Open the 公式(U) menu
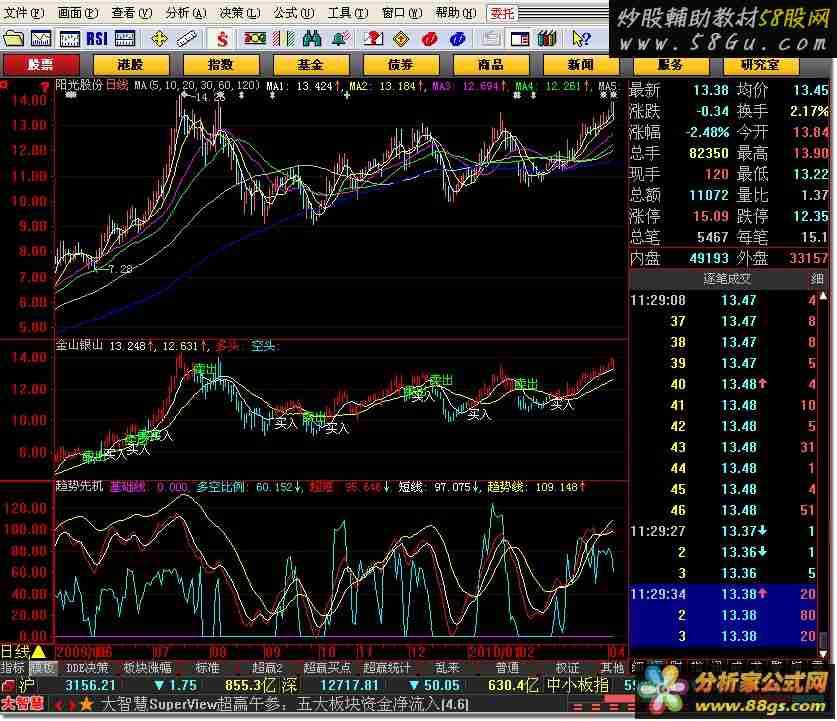The width and height of the screenshot is (837, 721). 294,12
